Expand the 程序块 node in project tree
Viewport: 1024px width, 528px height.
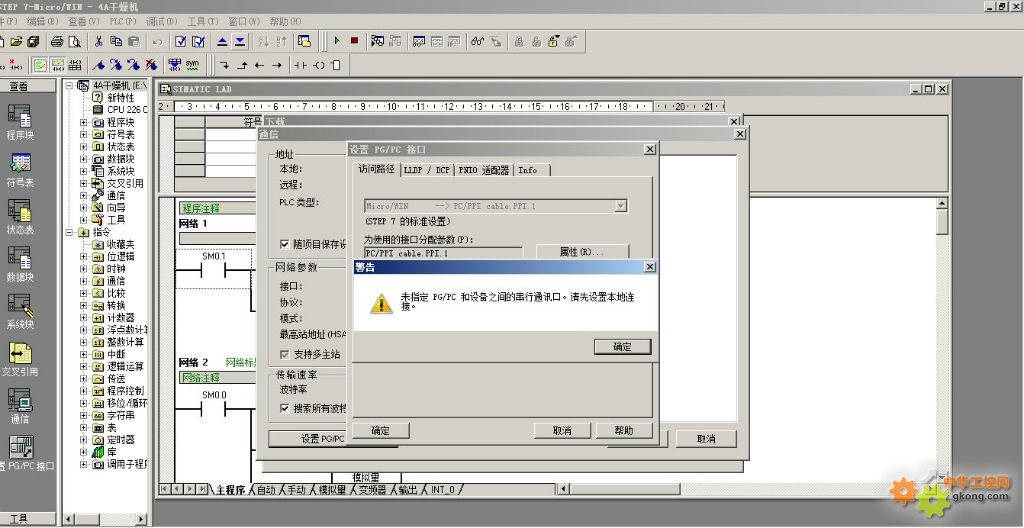click(84, 122)
